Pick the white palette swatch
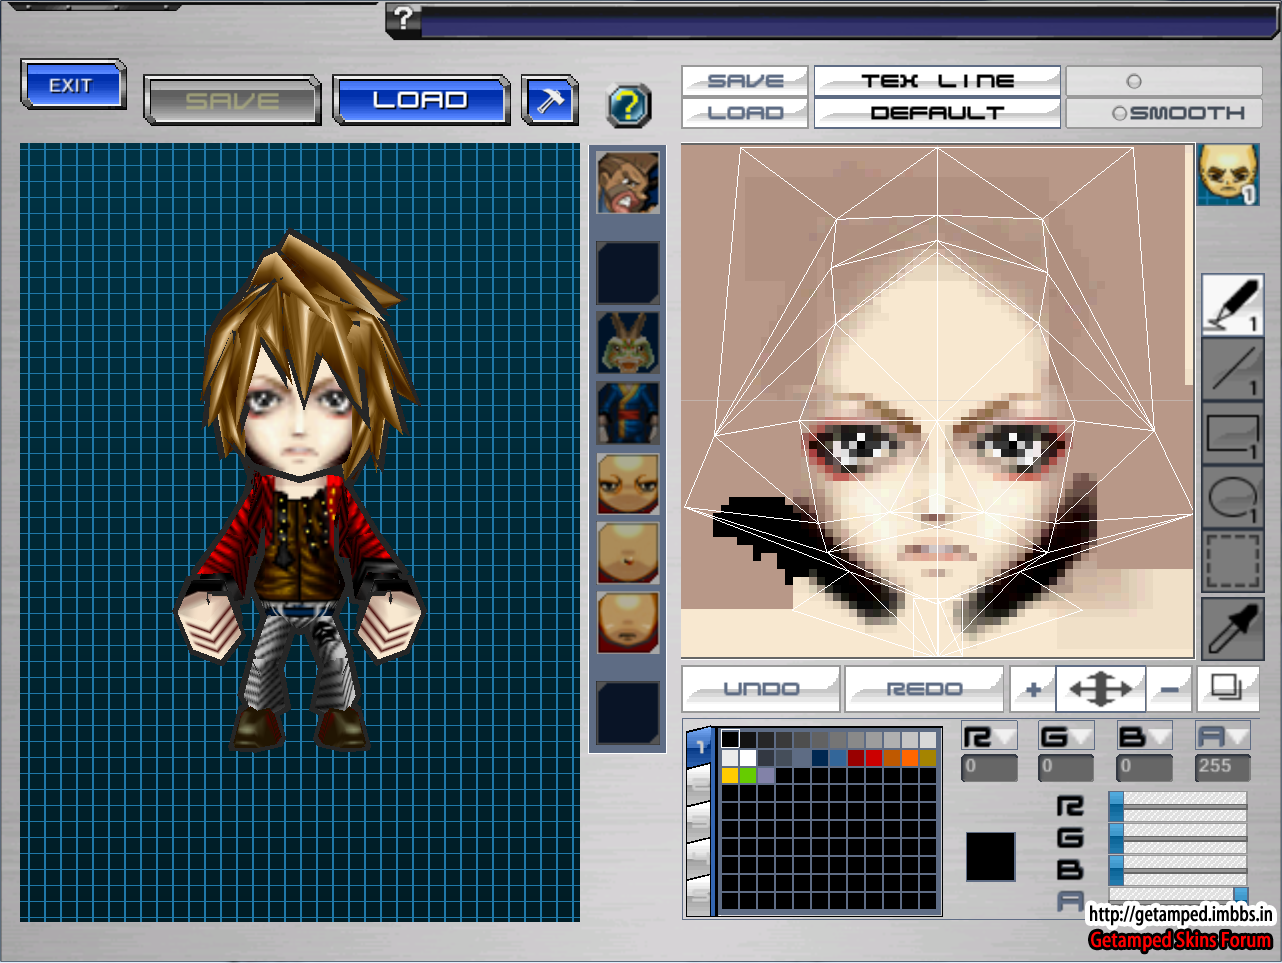The height and width of the screenshot is (963, 1282). pos(748,758)
